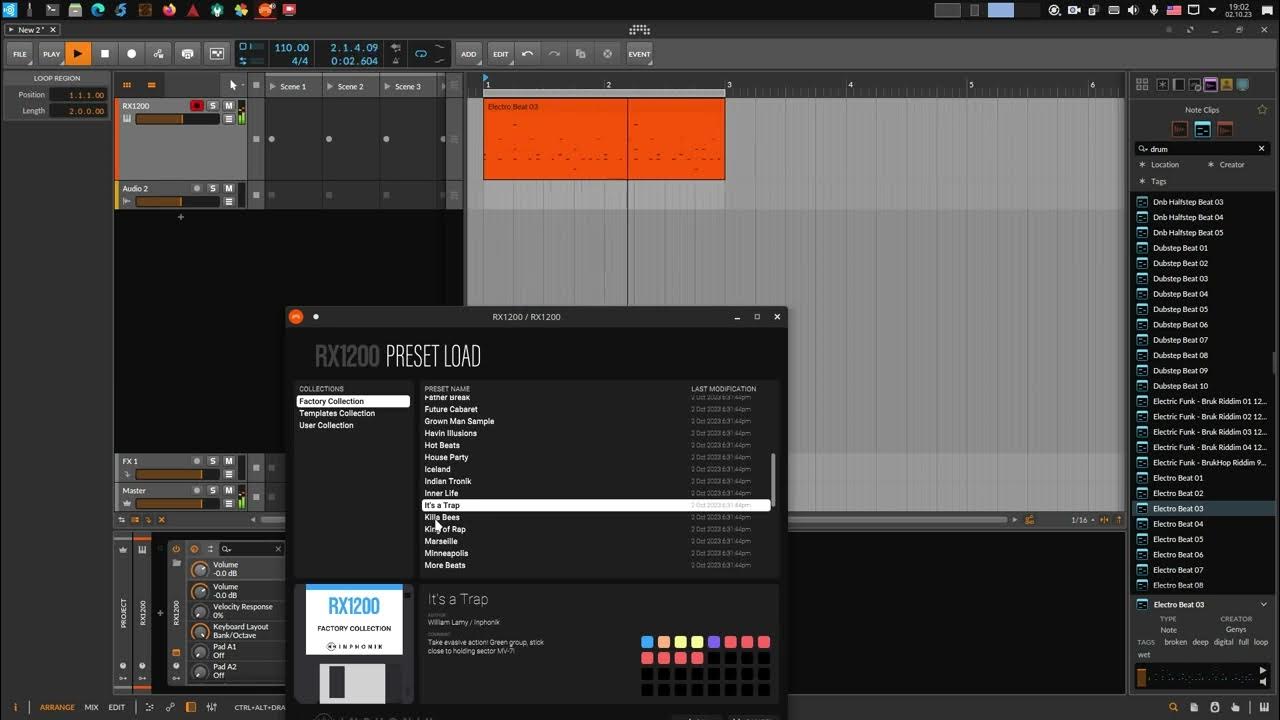Click the delete icon in edit toolbar

(x=607, y=54)
